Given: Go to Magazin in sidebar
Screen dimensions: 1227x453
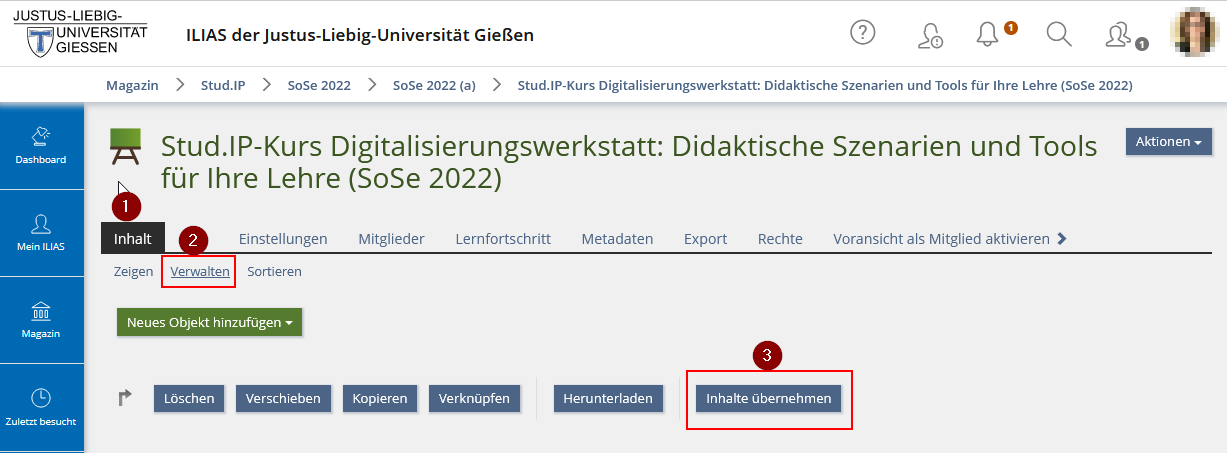Looking at the screenshot, I should click(x=41, y=319).
